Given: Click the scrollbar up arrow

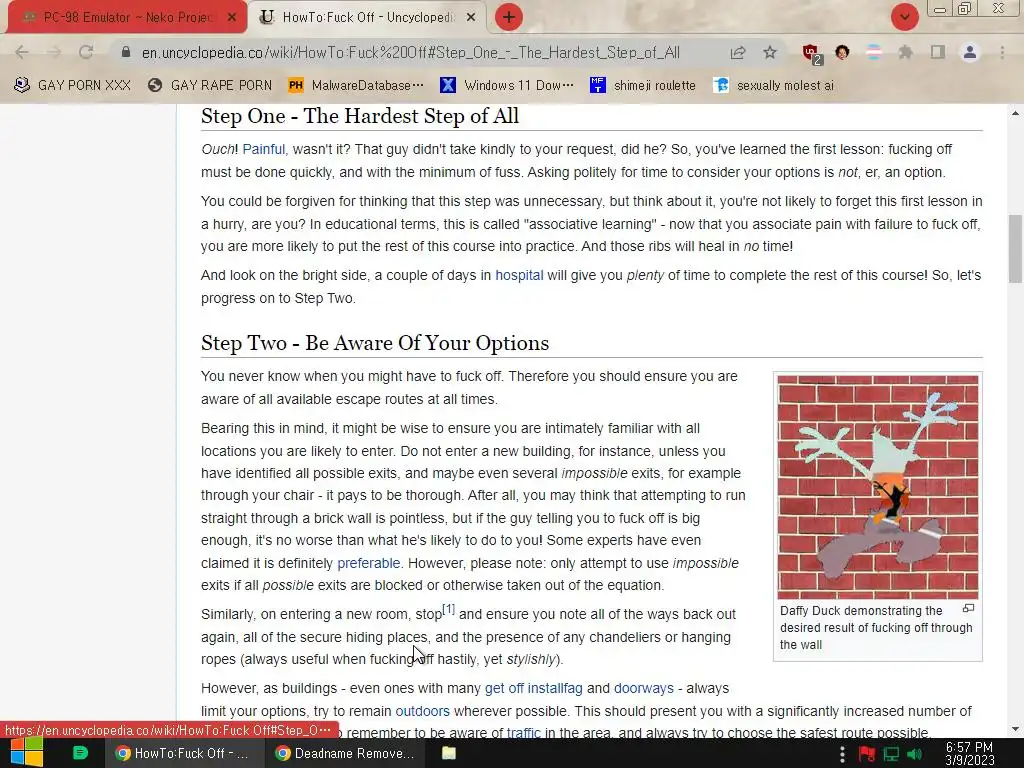Looking at the screenshot, I should [x=1015, y=114].
